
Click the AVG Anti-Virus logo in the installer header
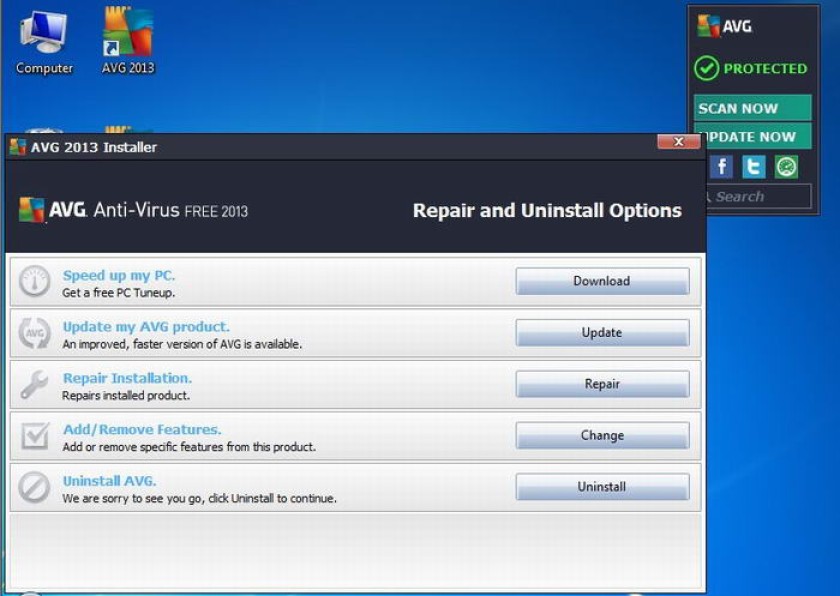133,210
